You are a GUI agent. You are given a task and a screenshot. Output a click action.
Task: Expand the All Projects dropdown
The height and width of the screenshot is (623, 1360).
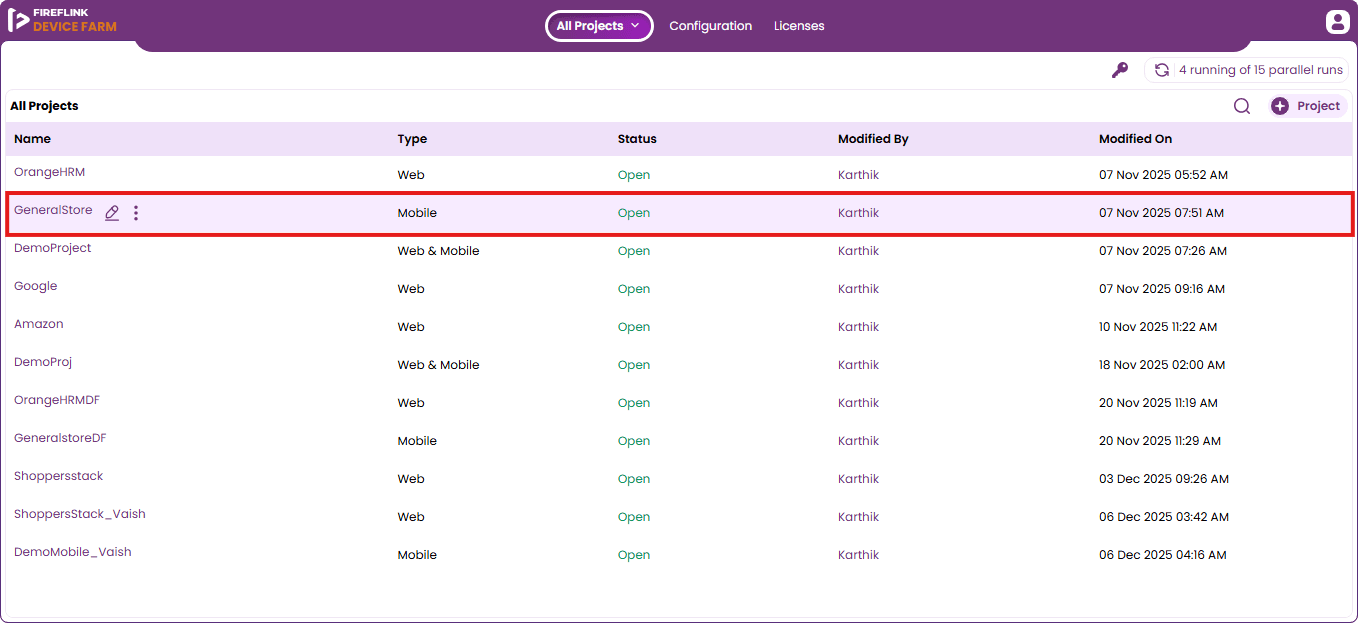[599, 26]
